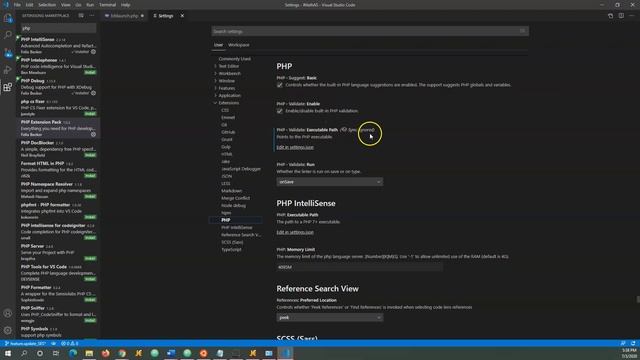Select PHP IntelliSense in settings tree
This screenshot has width=640, height=360.
point(237,227)
